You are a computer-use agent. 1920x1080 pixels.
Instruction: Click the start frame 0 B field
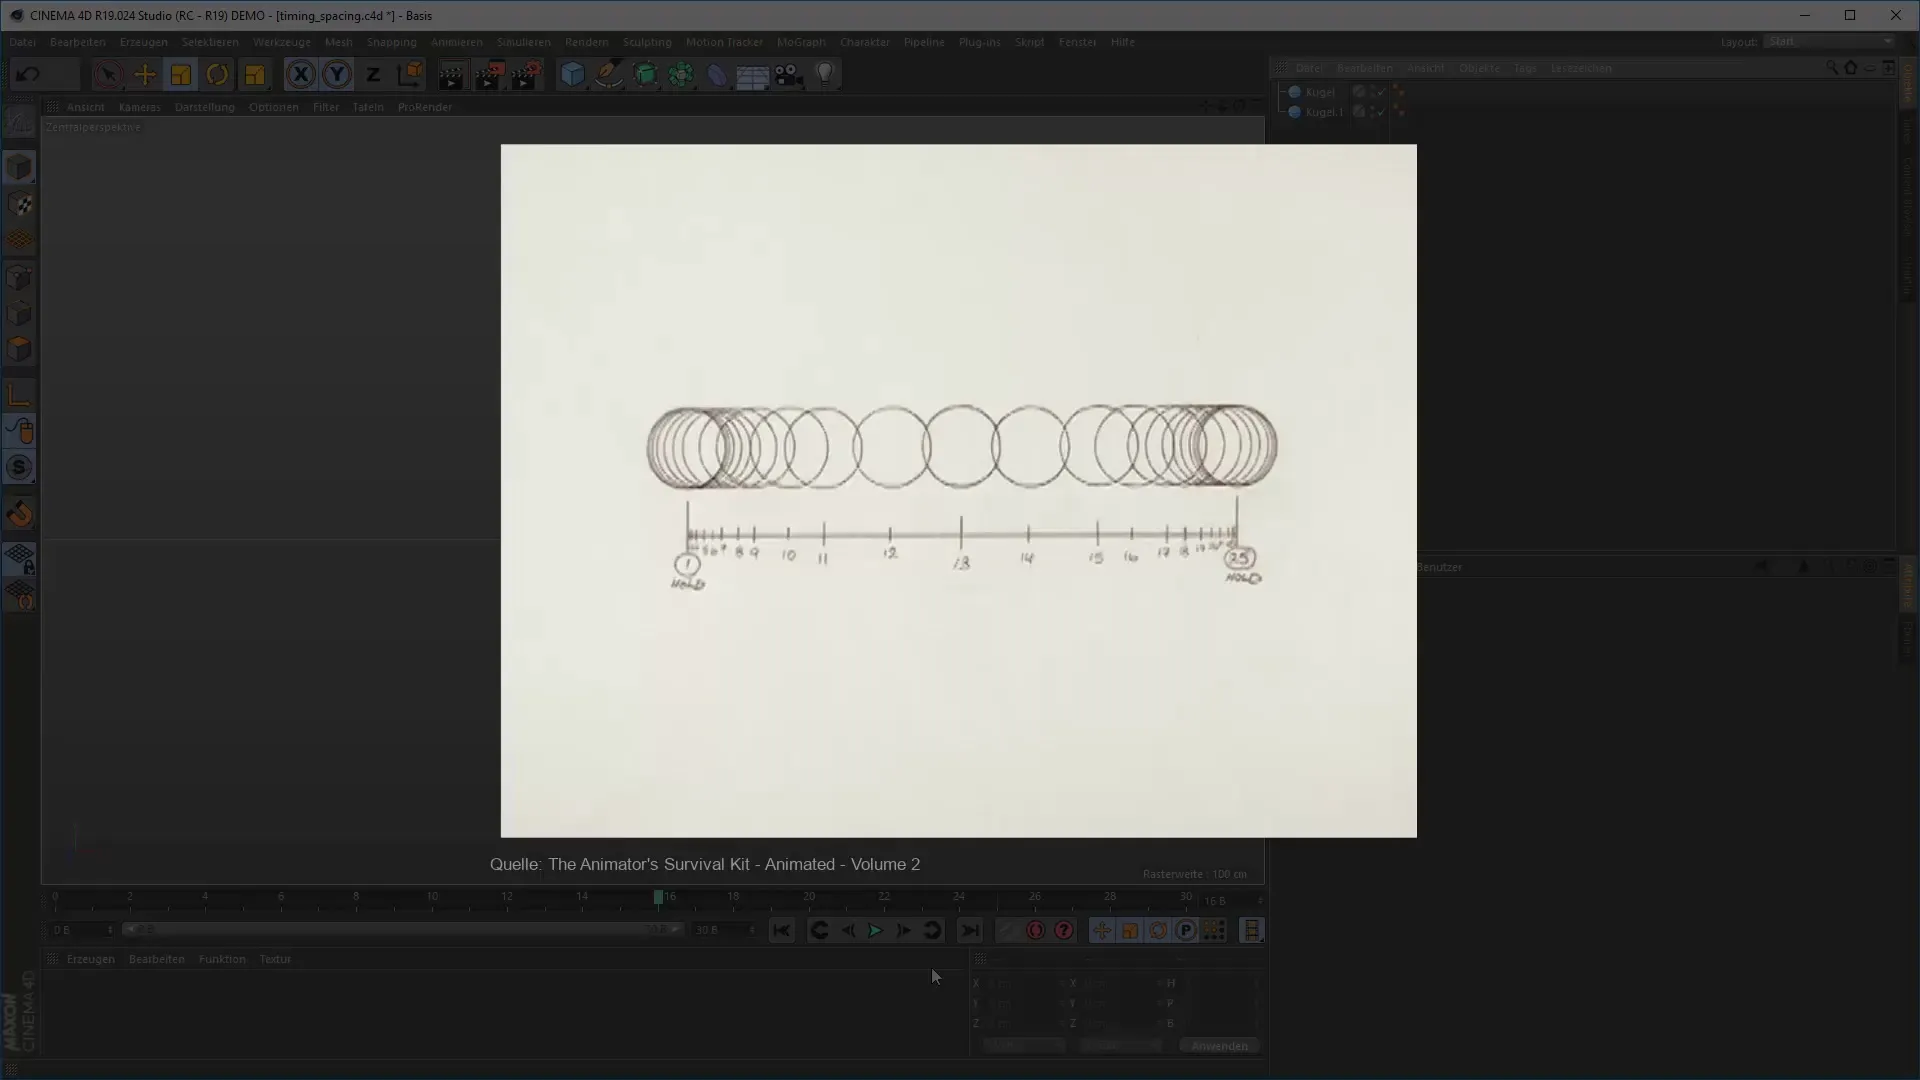82,930
